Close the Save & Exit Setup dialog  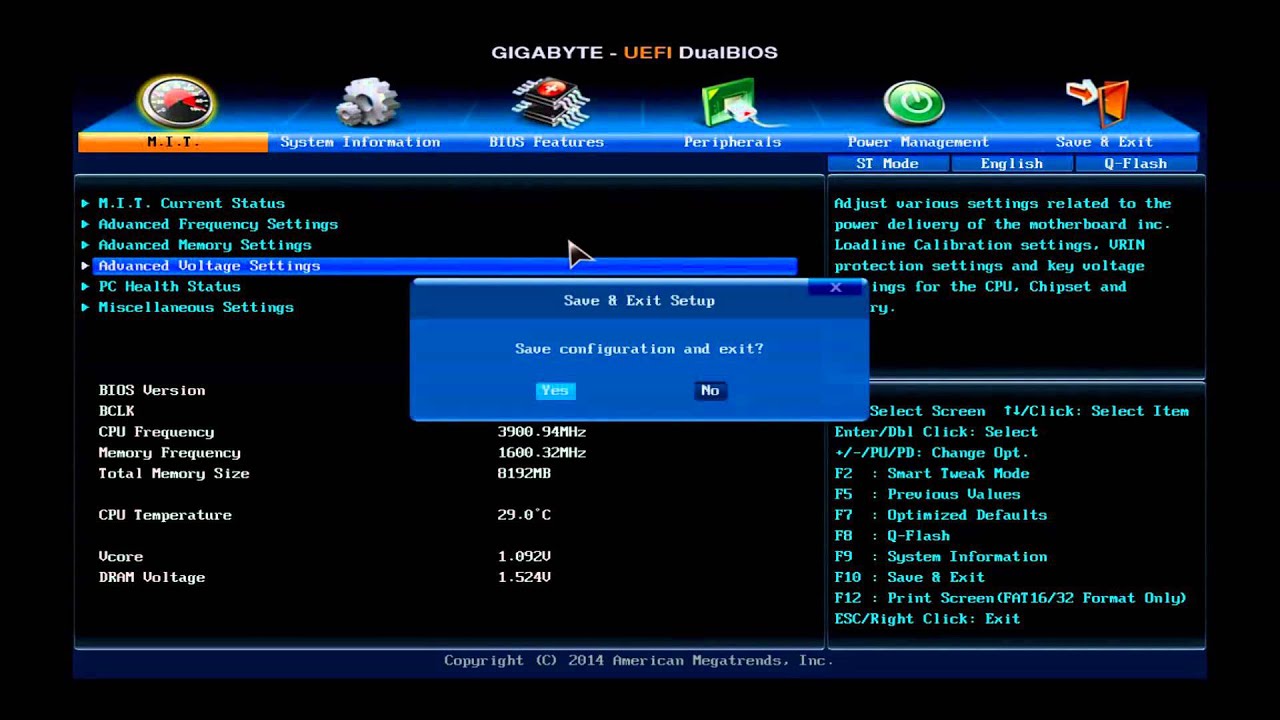point(836,288)
